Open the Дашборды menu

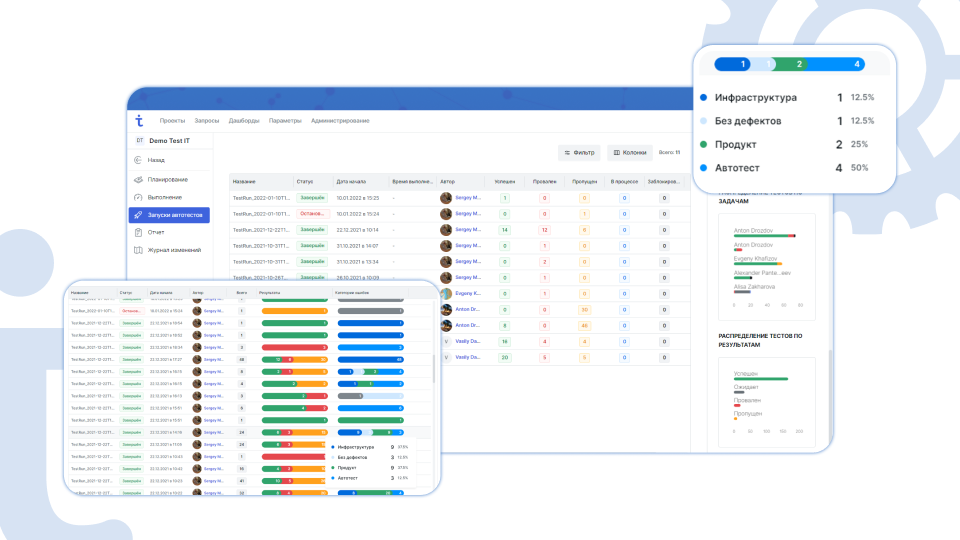coord(244,120)
